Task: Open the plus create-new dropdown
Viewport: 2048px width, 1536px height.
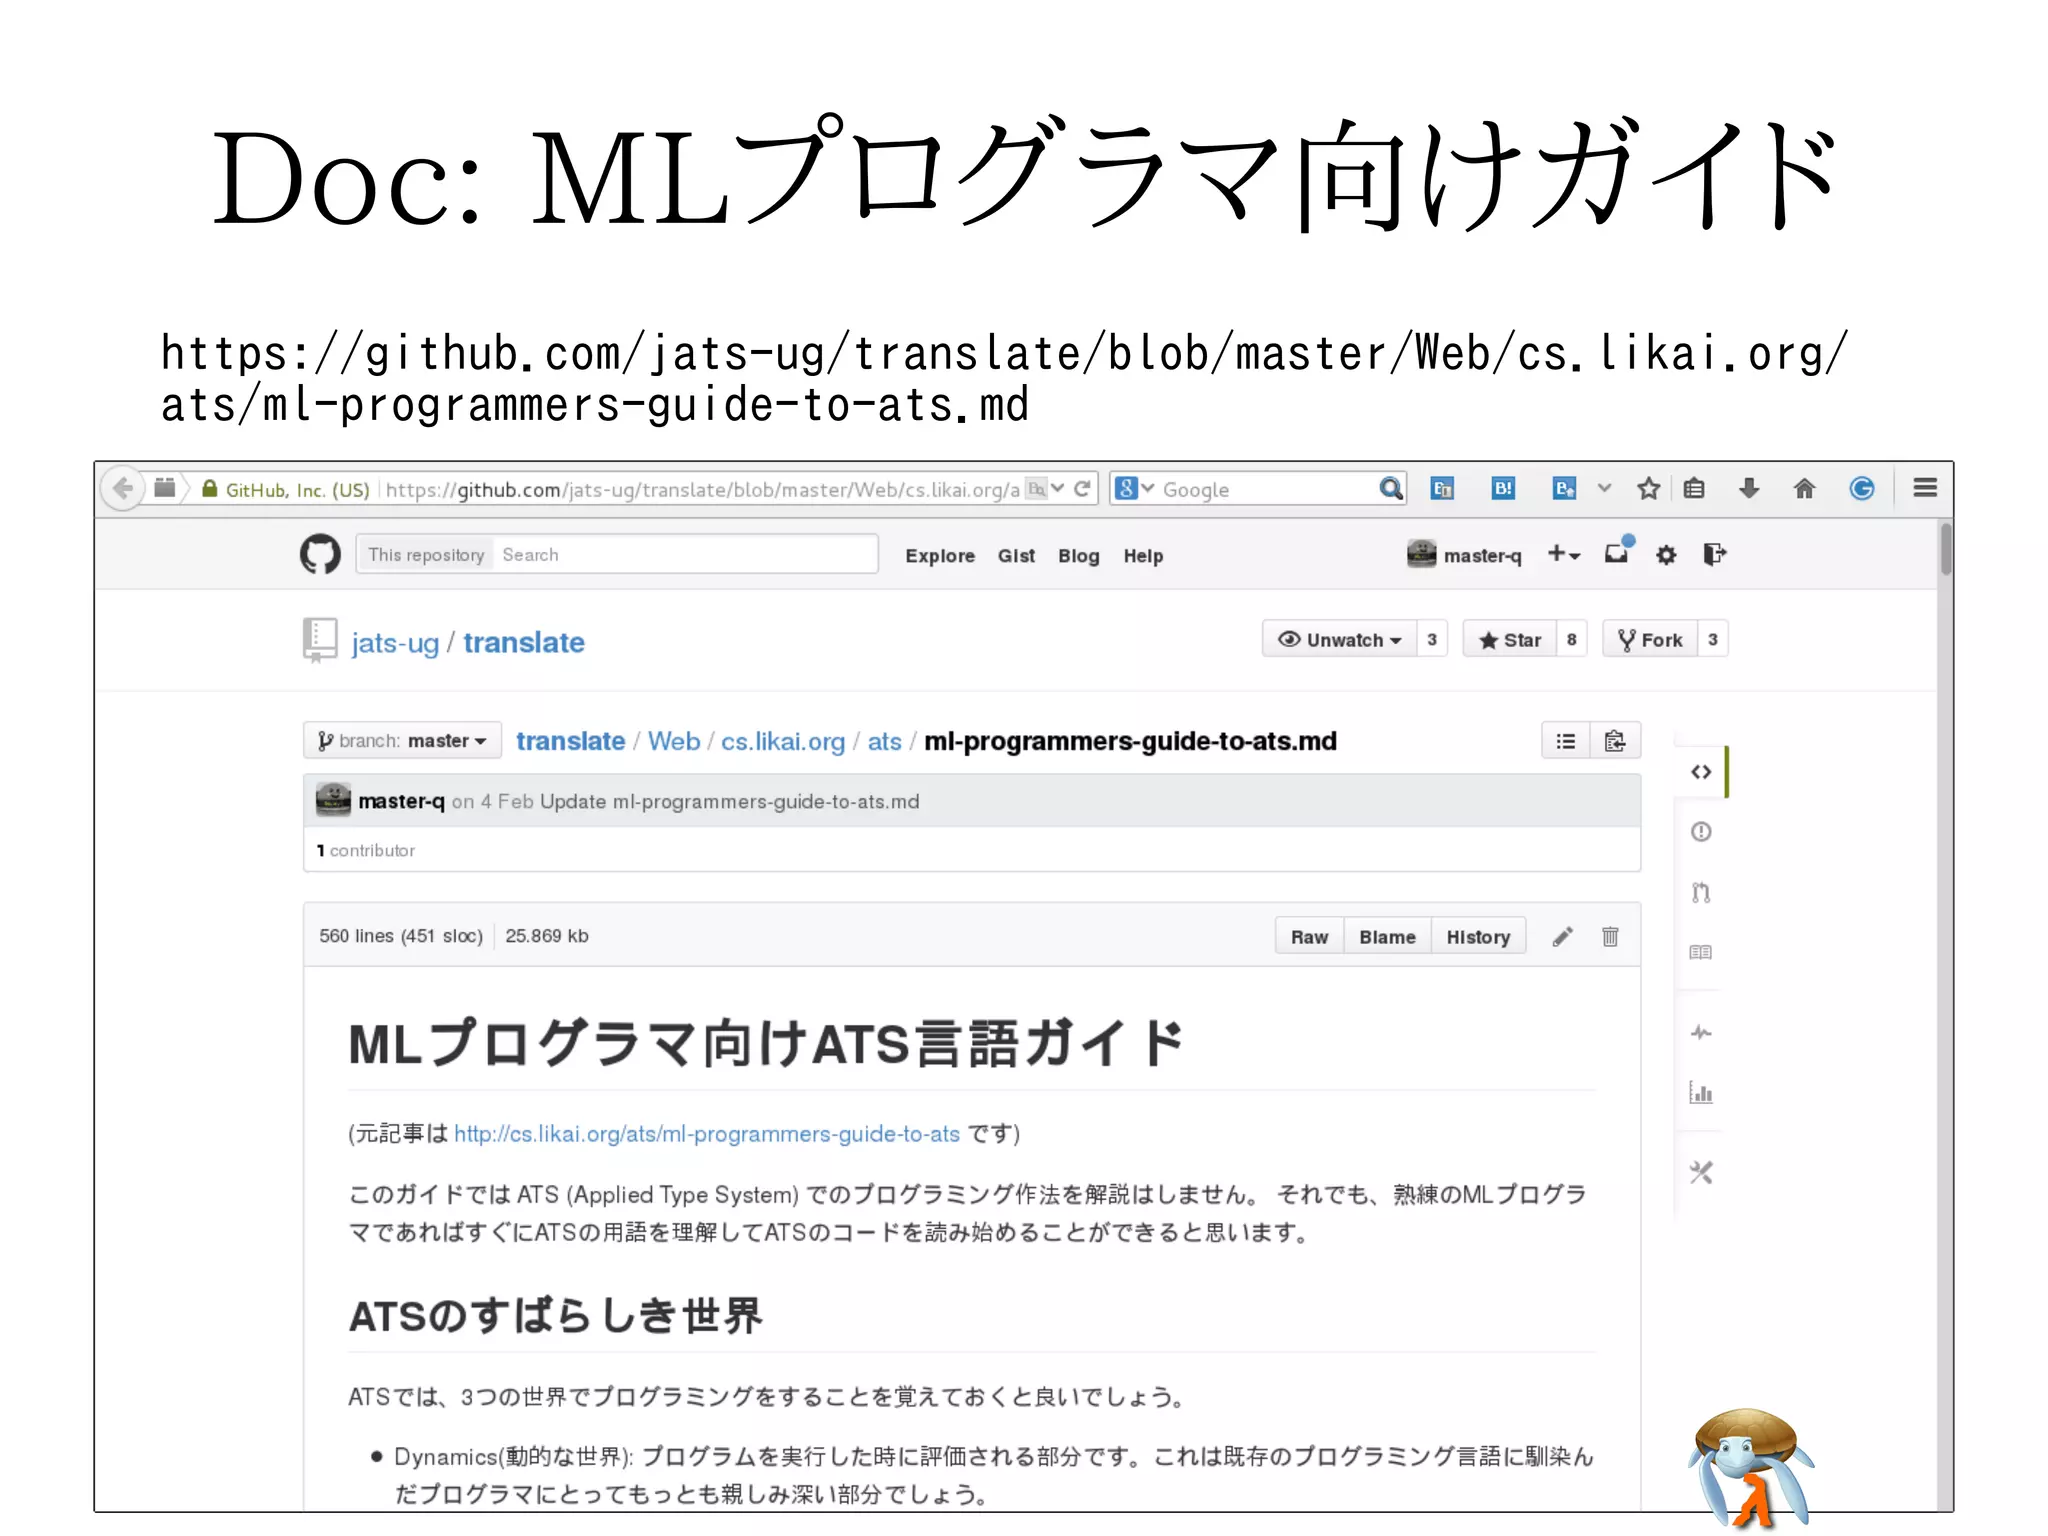Action: point(1564,554)
